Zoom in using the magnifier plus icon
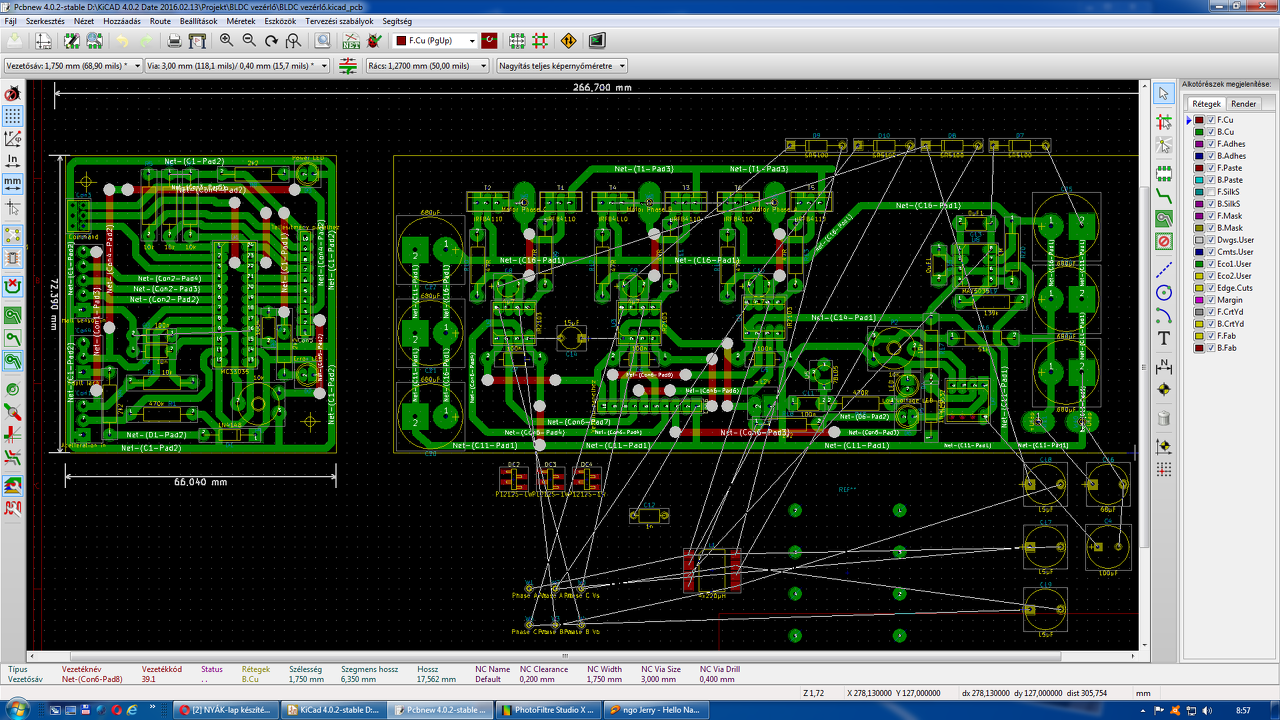The image size is (1280, 720). click(x=227, y=41)
